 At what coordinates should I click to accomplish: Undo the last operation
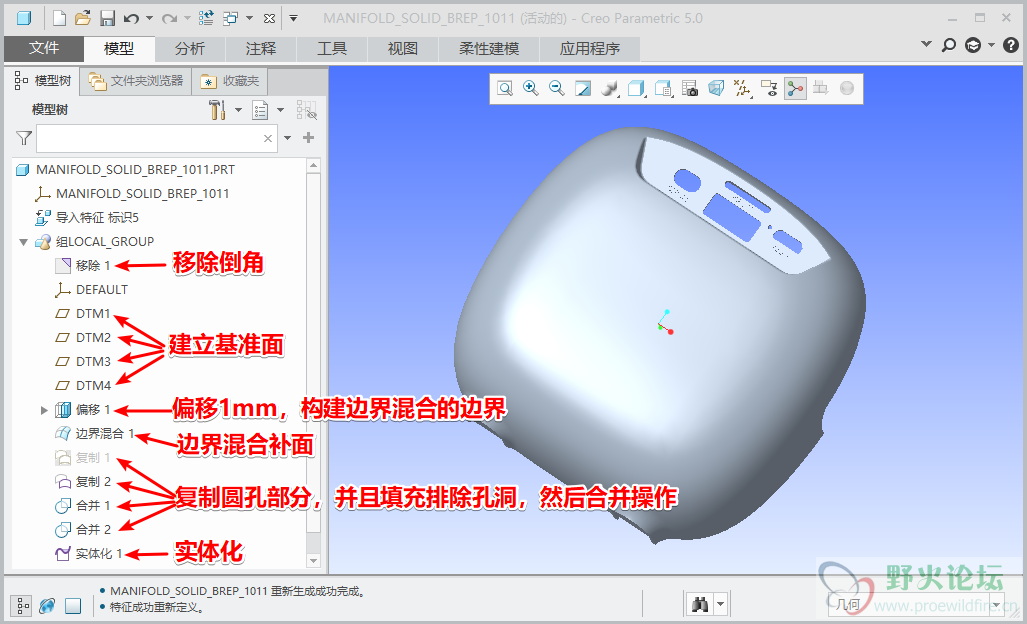[131, 18]
